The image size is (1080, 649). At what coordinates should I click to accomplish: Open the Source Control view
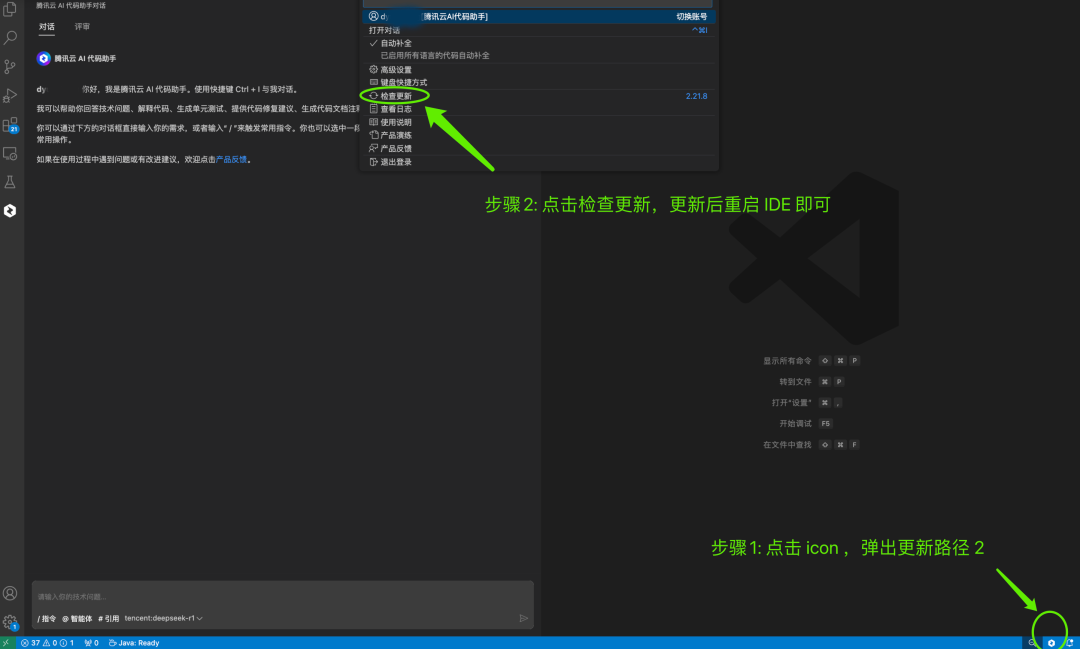[10, 67]
